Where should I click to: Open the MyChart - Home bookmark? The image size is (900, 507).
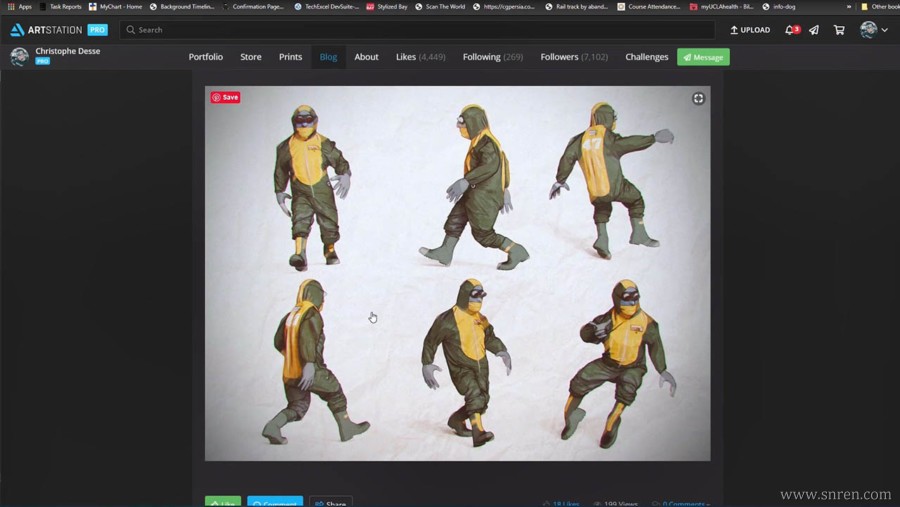(x=115, y=6)
